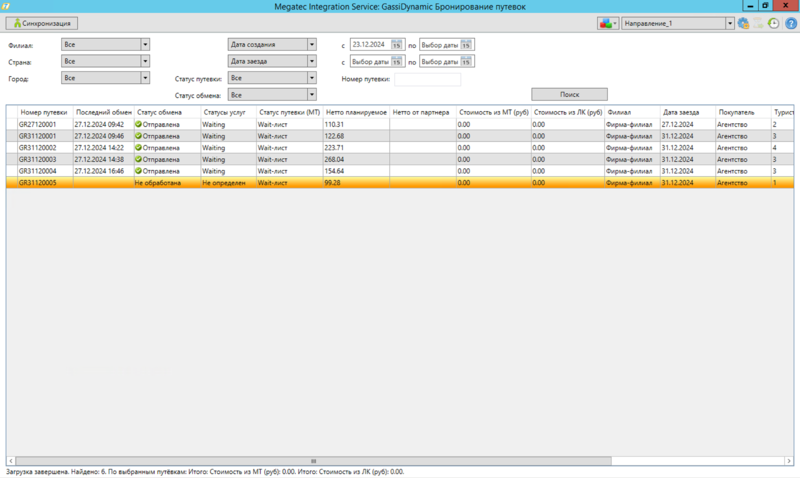
Task: Open calendar for check-in end date
Action: pyautogui.click(x=467, y=62)
